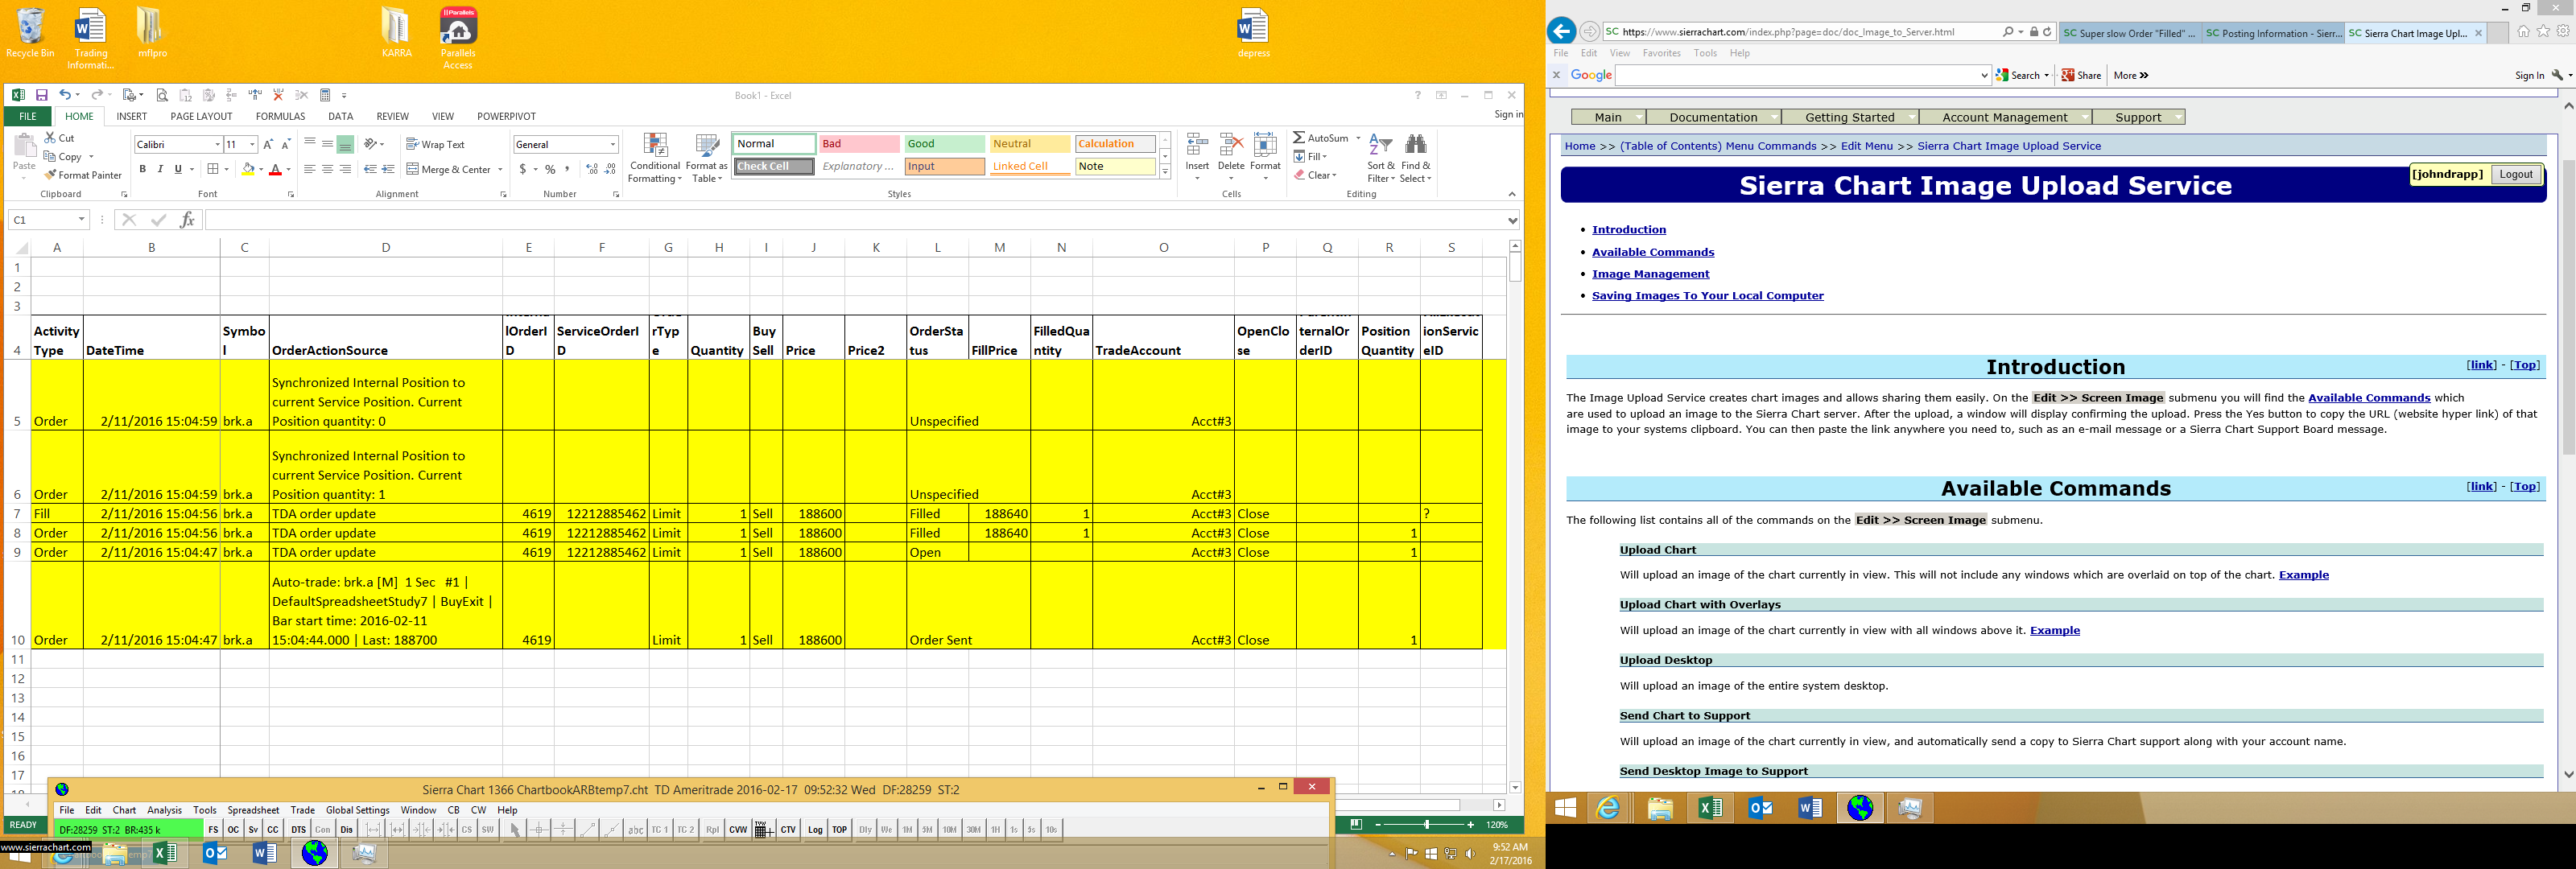This screenshot has height=869, width=2576.
Task: Switch to the FORMULAS ribbon tab
Action: click(x=280, y=116)
